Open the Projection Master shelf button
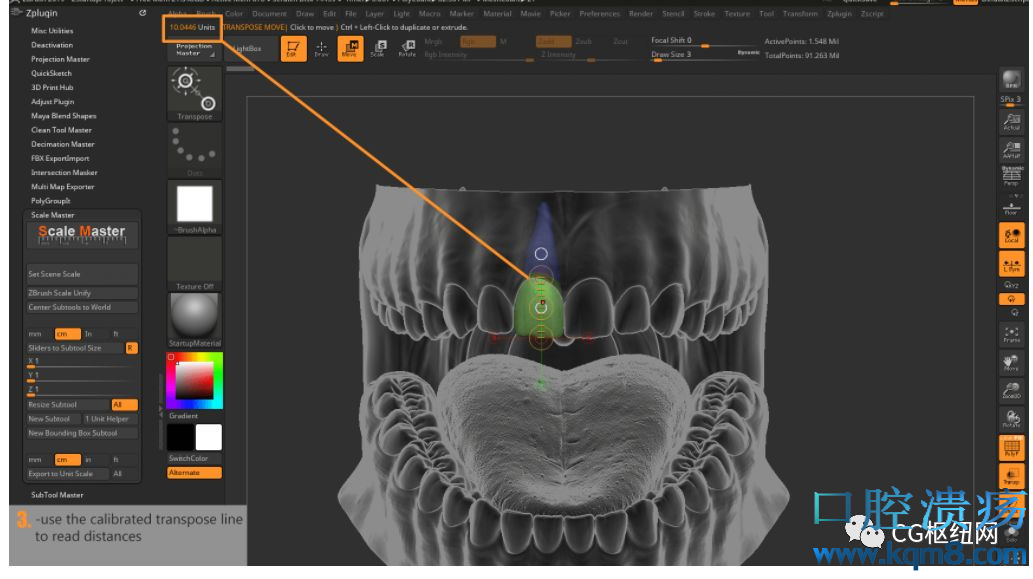The width and height of the screenshot is (1033, 579). click(194, 50)
